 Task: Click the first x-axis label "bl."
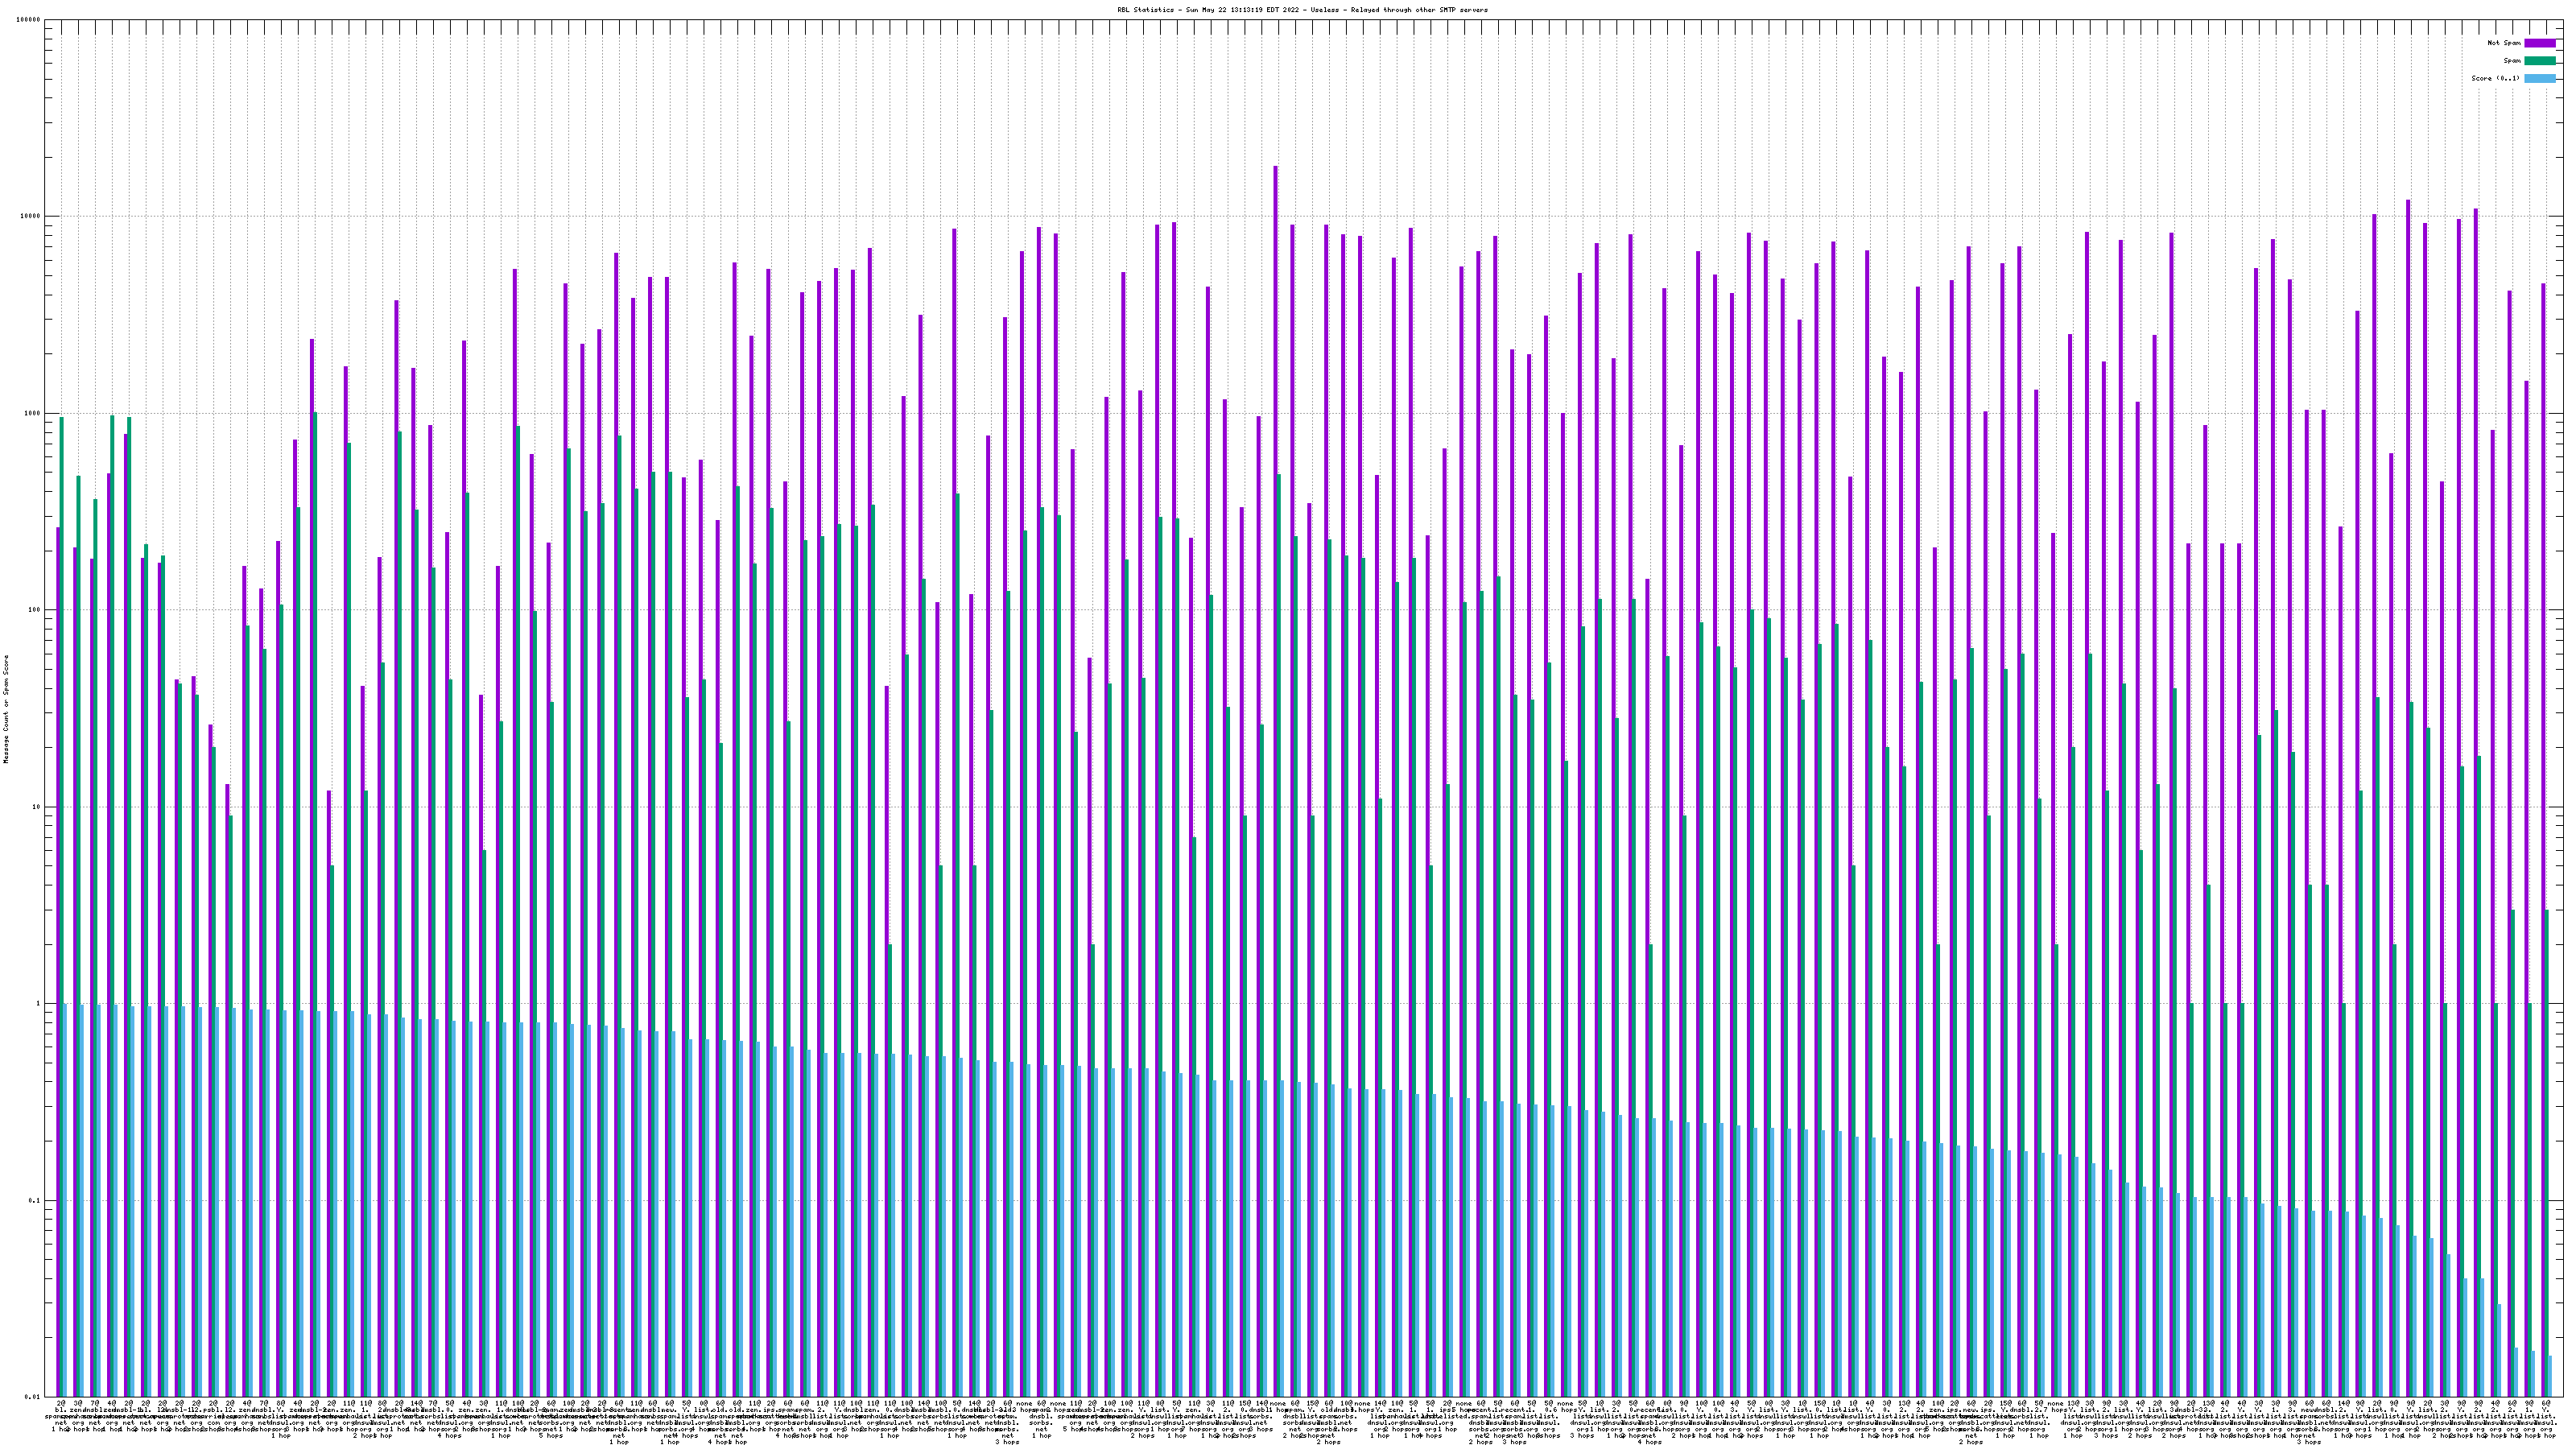61,1410
